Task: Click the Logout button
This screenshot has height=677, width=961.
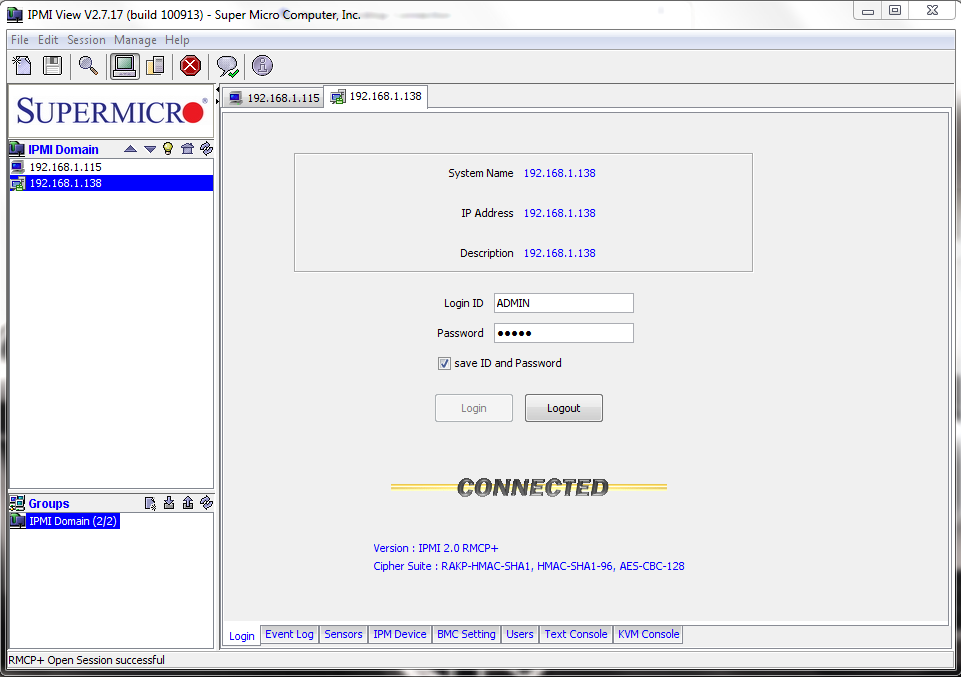Action: [563, 408]
